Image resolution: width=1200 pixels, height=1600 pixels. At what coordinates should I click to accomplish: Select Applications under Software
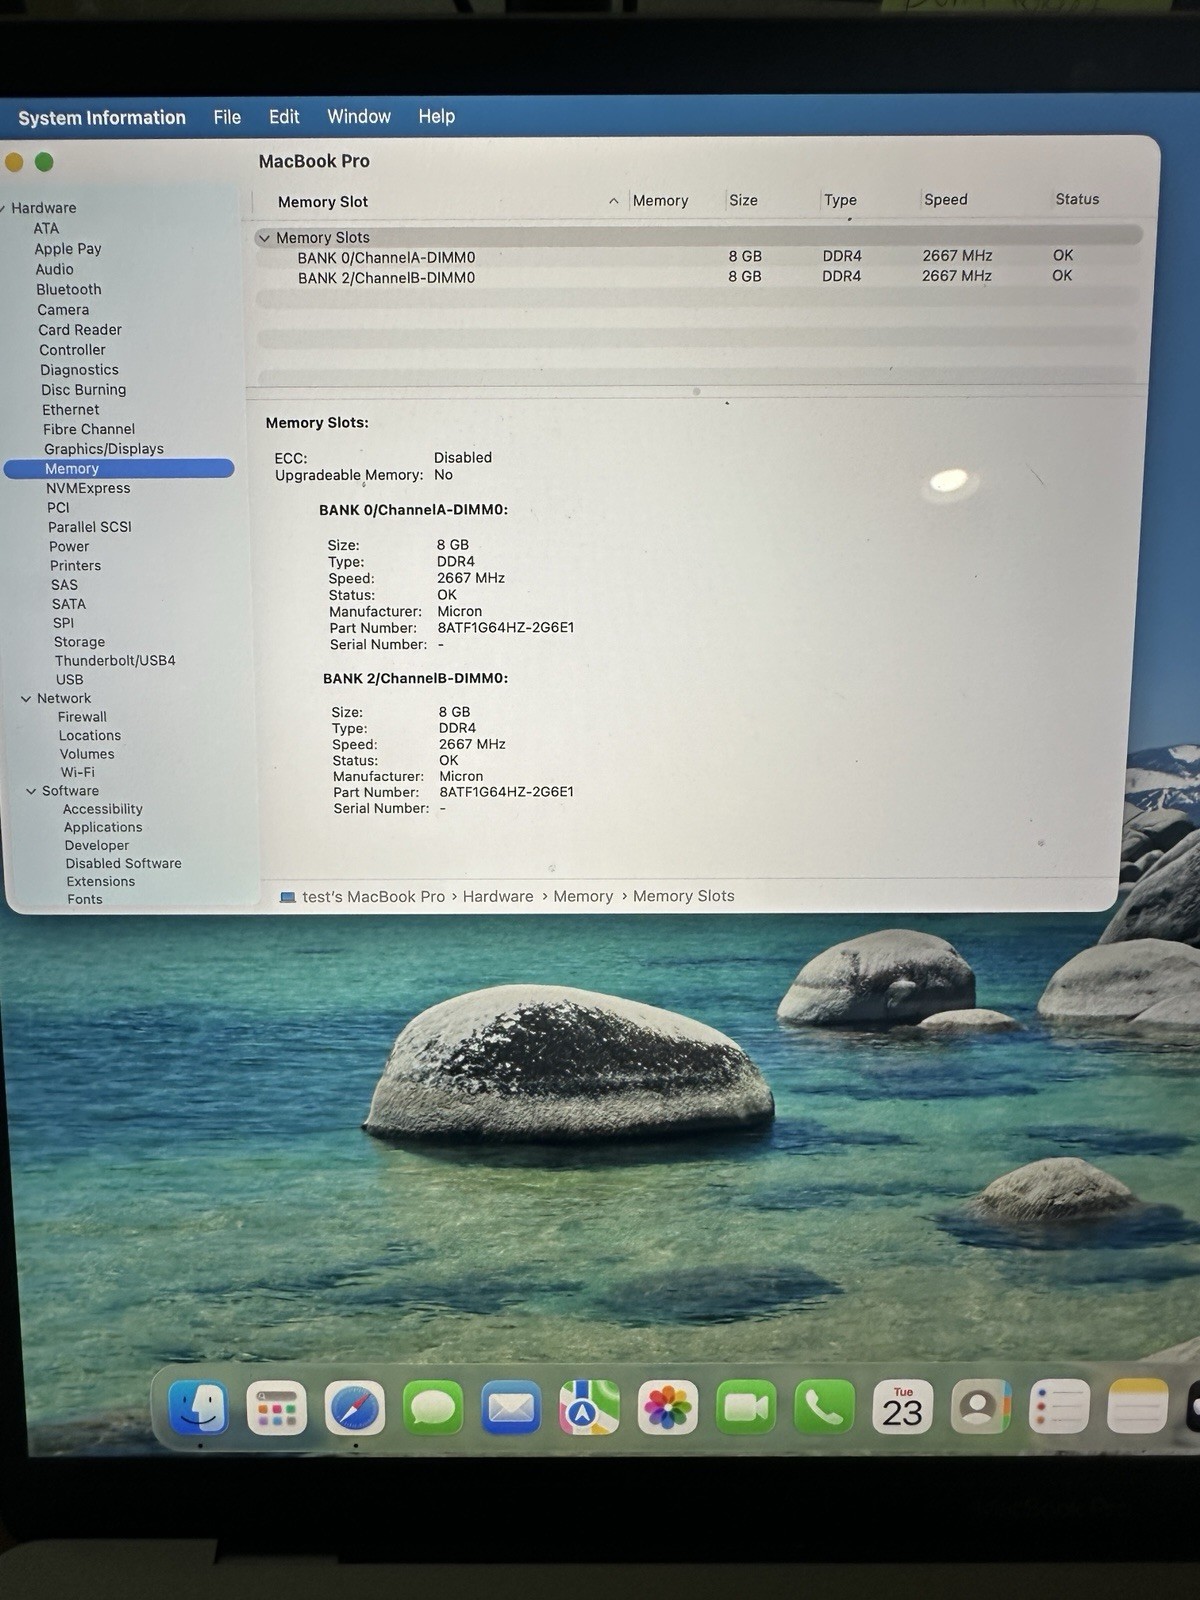[x=103, y=827]
